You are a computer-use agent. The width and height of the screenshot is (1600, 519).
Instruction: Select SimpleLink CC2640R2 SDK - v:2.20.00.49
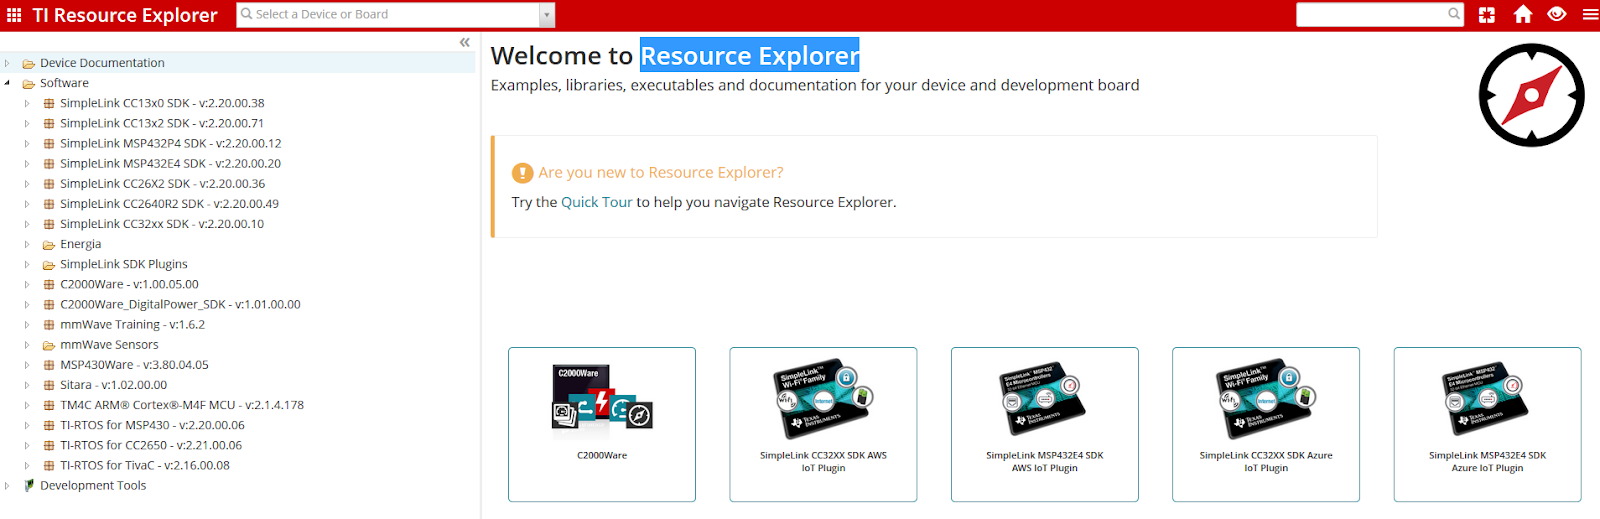169,204
